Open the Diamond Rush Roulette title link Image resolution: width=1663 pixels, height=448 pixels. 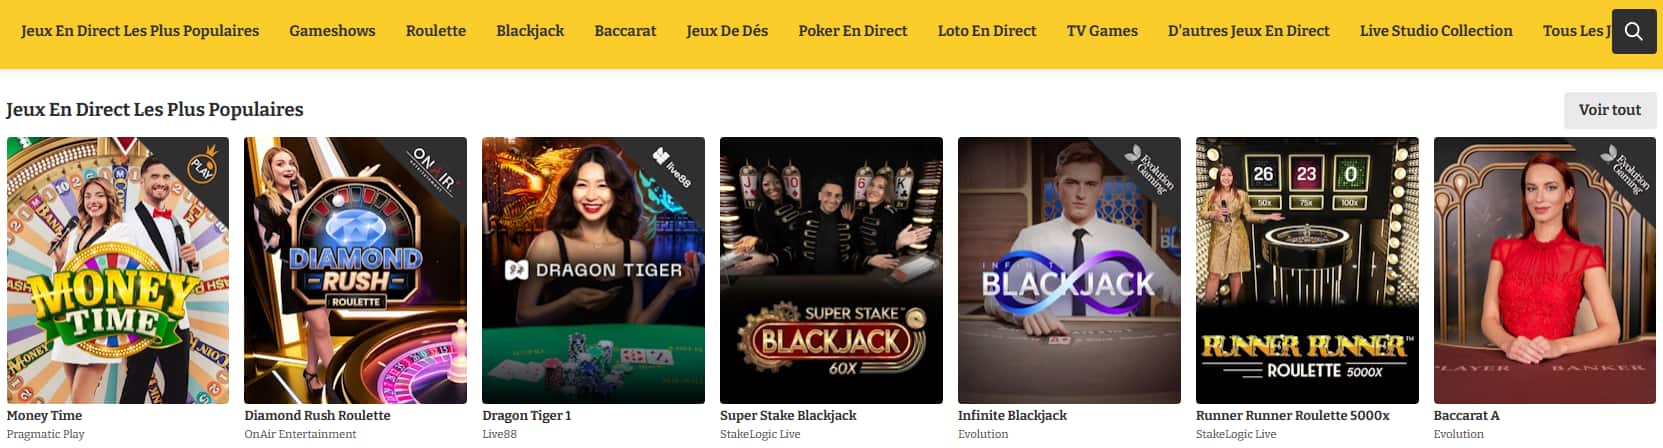pos(317,415)
